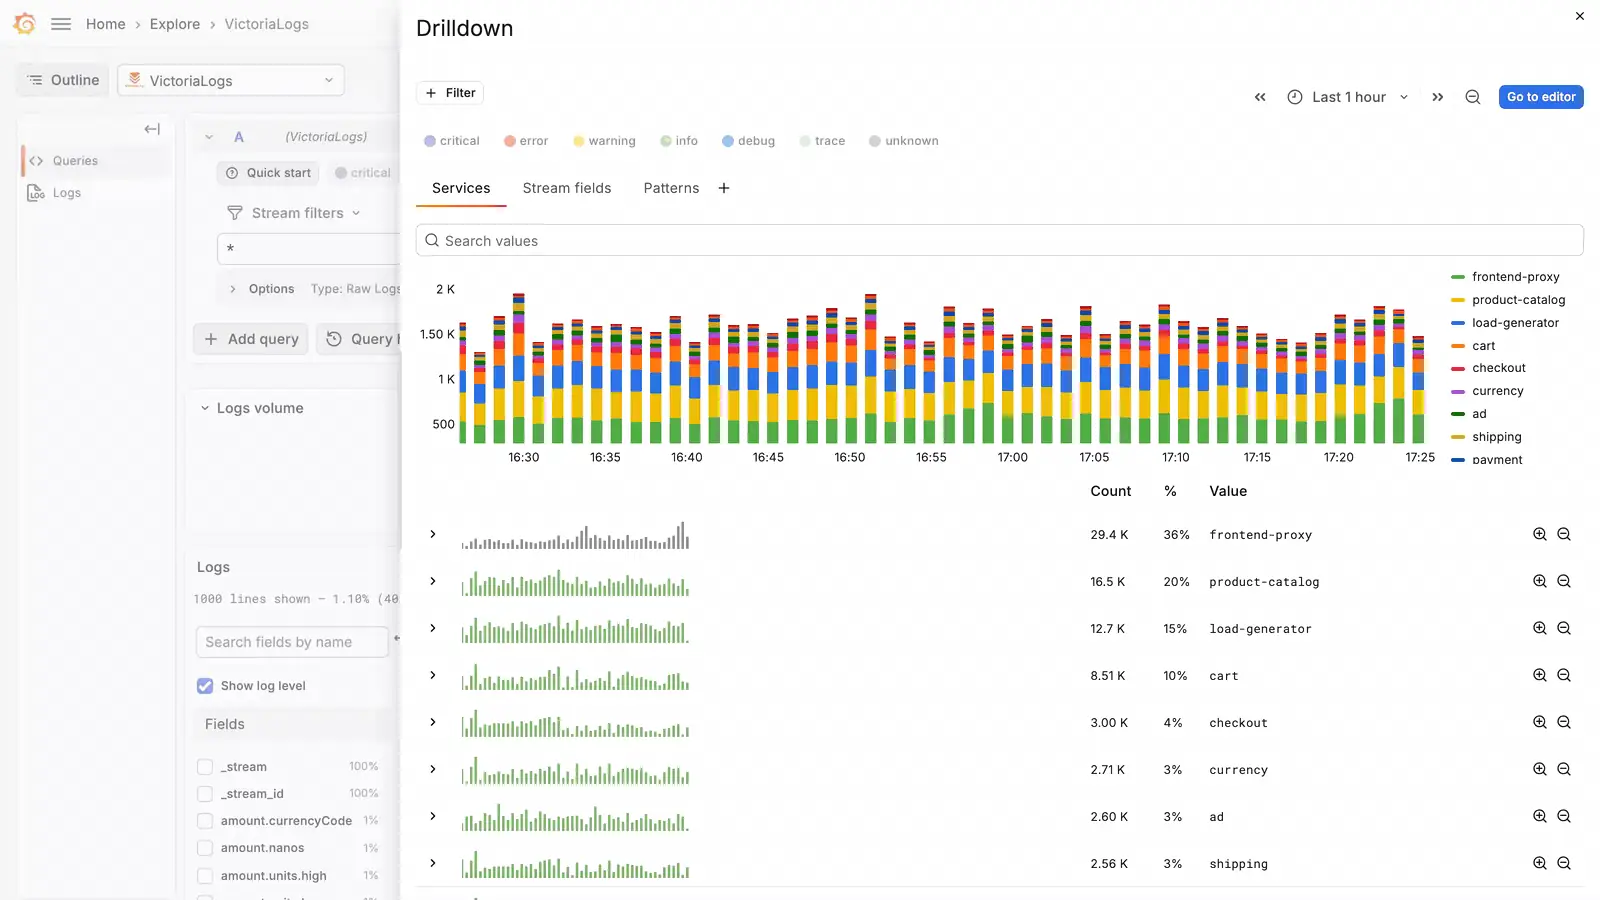
Task: Shift time range backward
Action: pyautogui.click(x=1260, y=97)
